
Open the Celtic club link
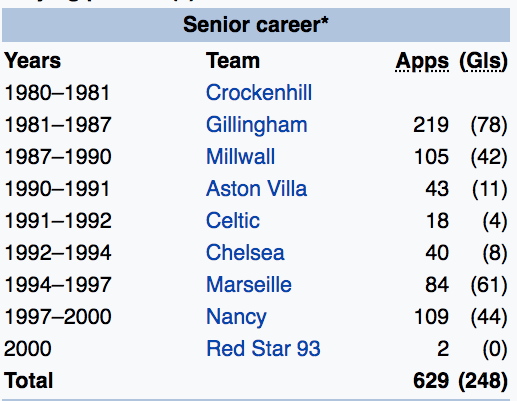[x=233, y=220]
